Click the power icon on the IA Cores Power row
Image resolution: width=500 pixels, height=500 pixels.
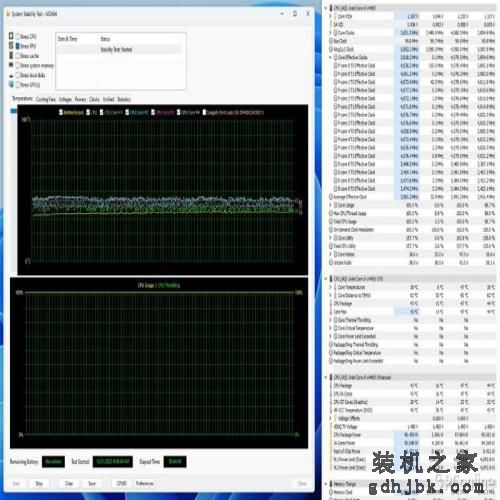(331, 443)
